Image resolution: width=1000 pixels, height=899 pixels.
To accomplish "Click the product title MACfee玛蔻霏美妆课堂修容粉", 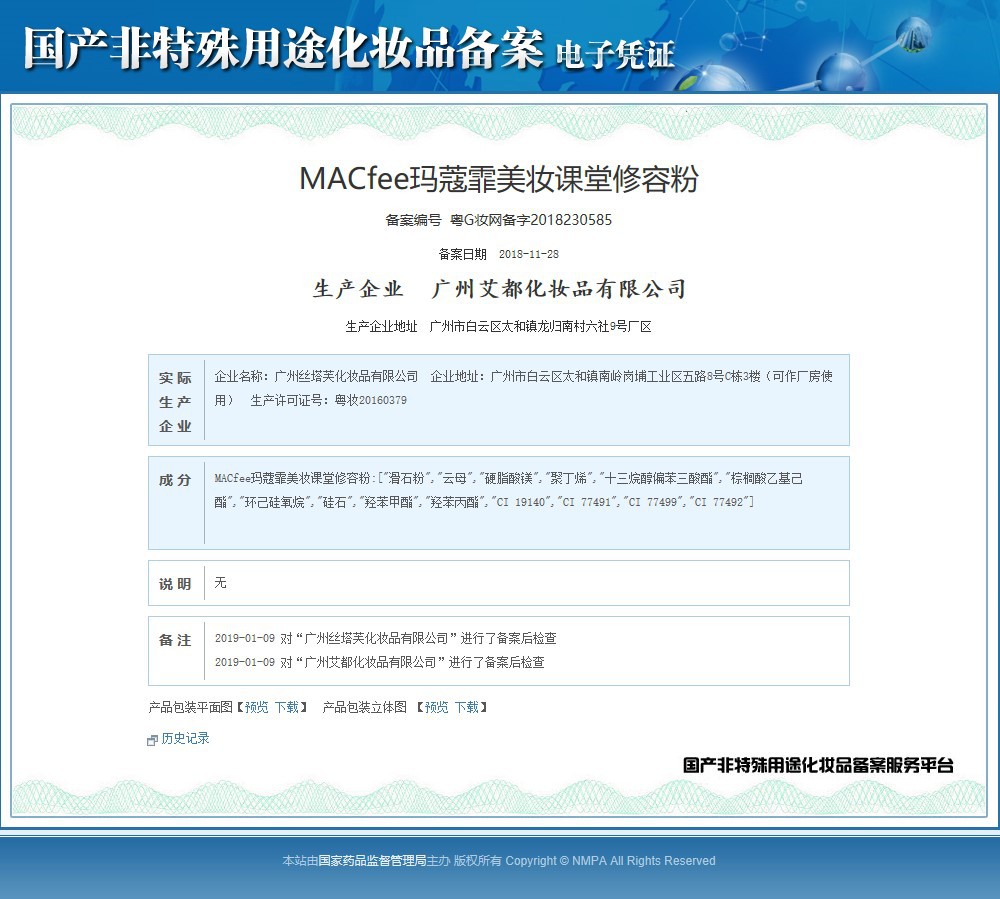I will [499, 179].
